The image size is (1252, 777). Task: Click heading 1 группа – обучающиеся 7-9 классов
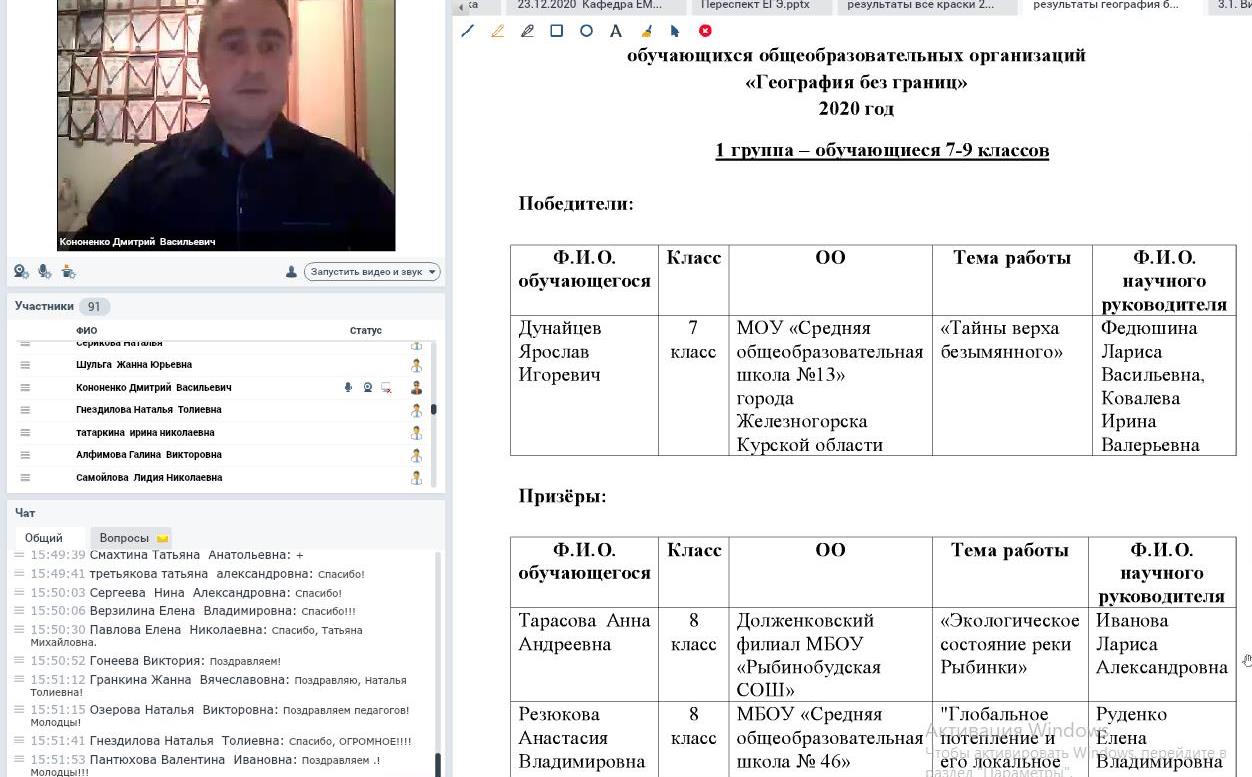coord(882,151)
